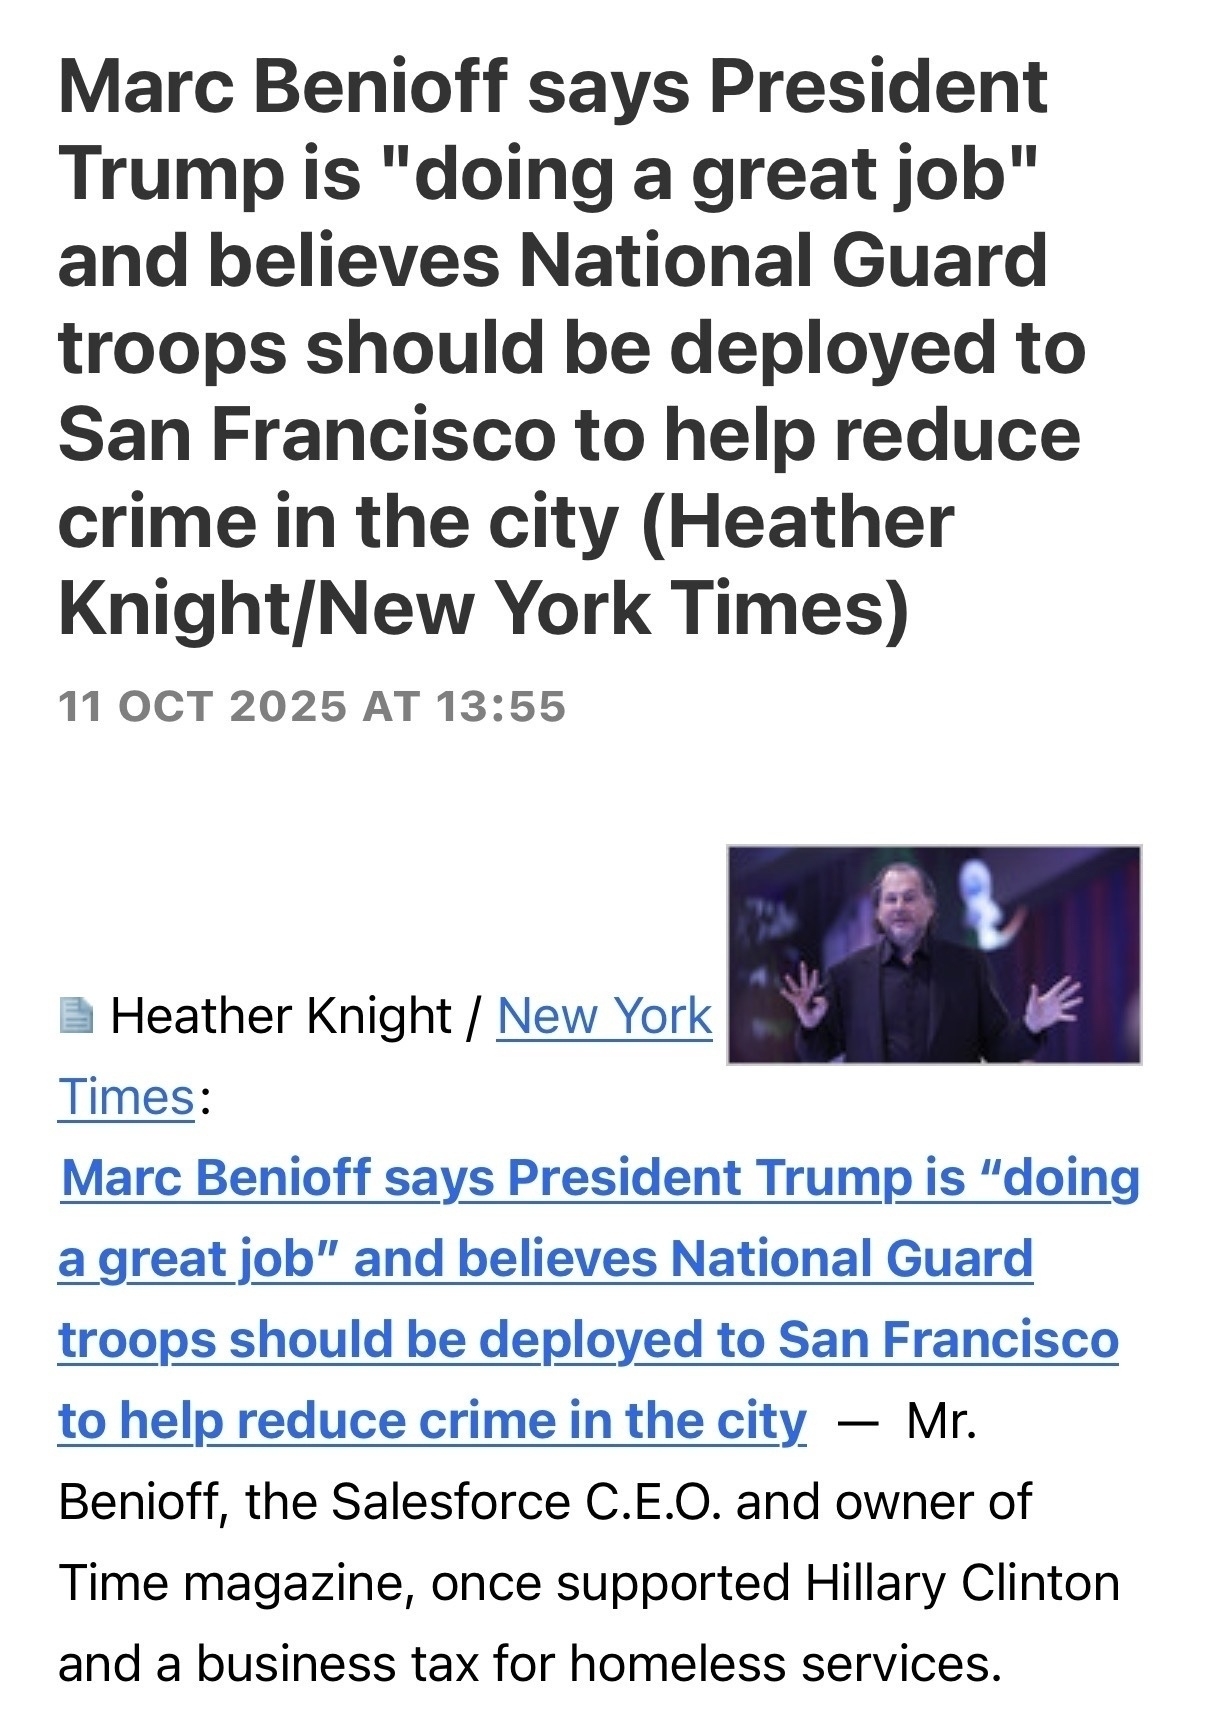Image resolution: width=1206 pixels, height=1728 pixels.
Task: Click bold headline line "and believes National Guard"
Action: (x=553, y=262)
